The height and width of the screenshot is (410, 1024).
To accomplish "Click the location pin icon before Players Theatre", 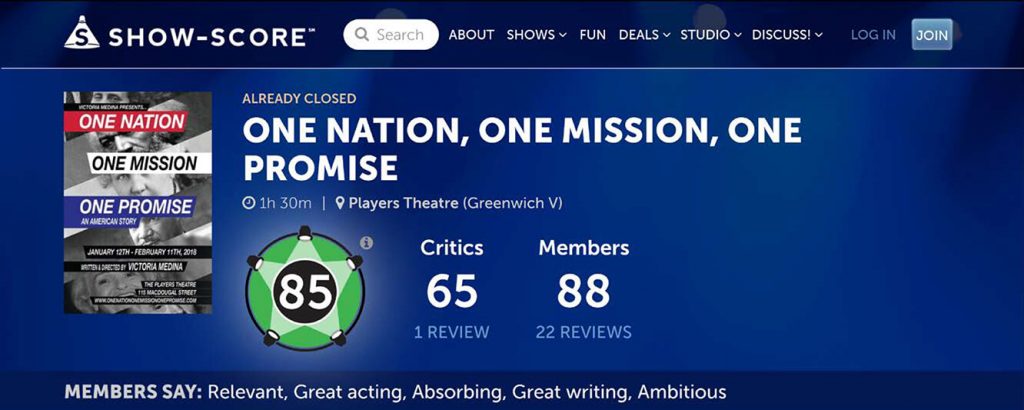I will click(340, 203).
